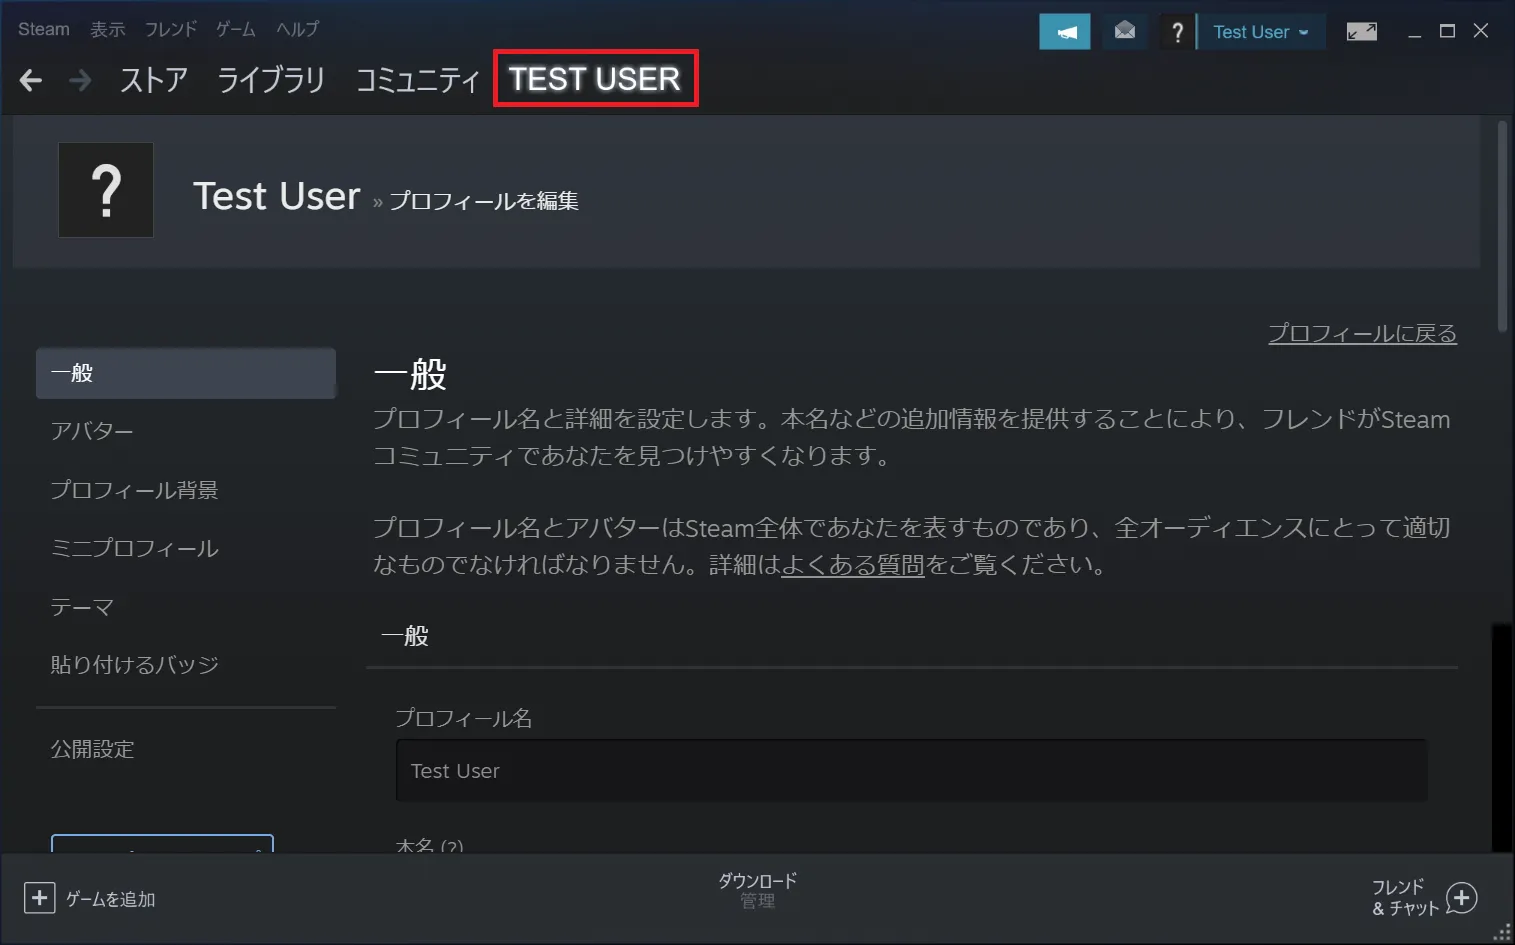
Task: Open the 表示 menu
Action: 108,29
